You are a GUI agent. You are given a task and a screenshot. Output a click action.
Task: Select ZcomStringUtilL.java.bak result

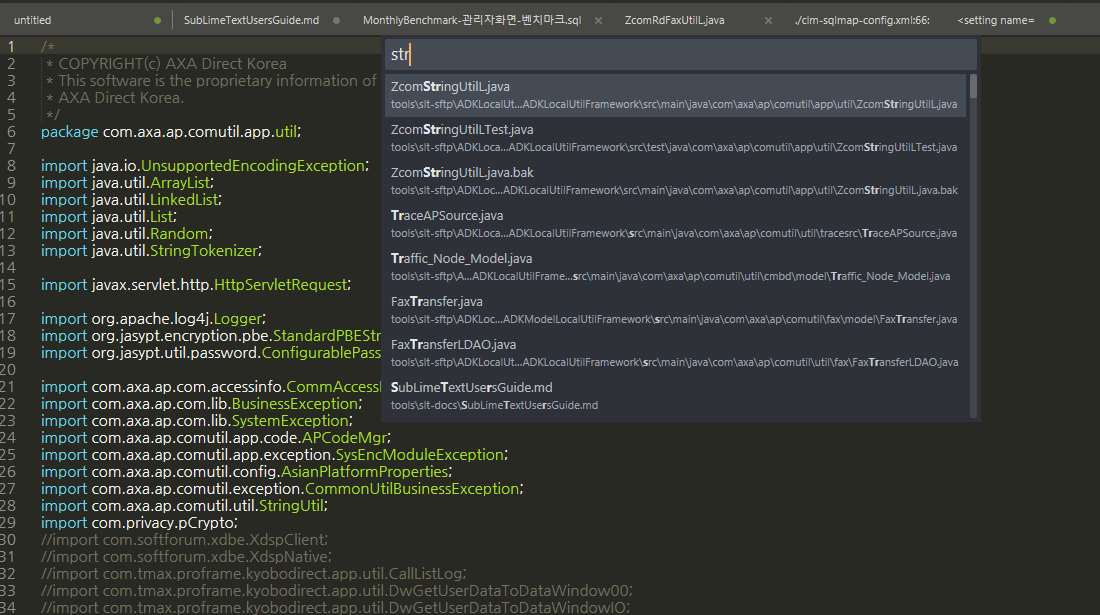[676, 181]
